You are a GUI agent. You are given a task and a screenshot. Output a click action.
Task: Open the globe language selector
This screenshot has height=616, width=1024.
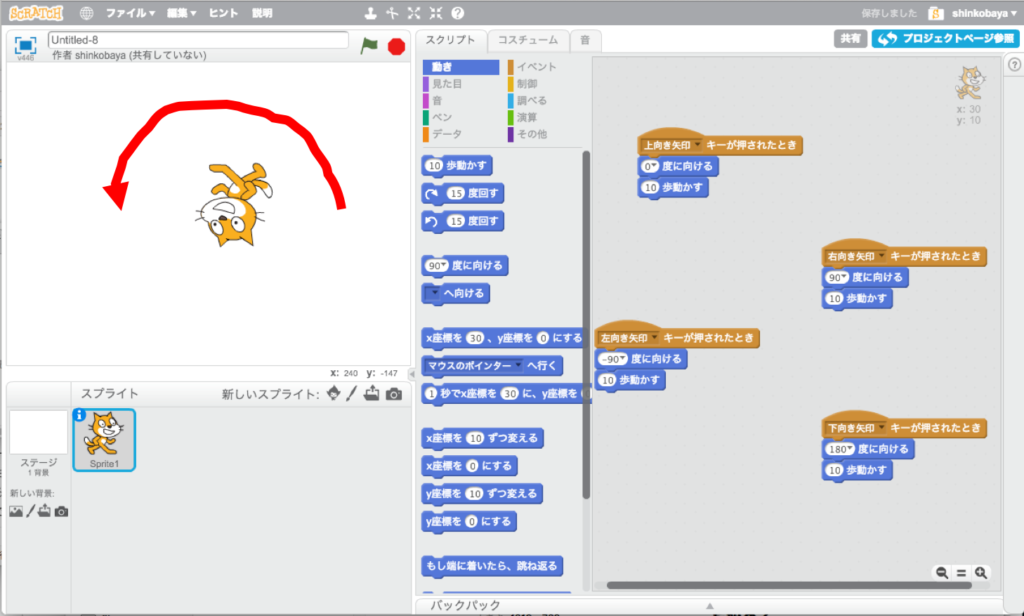(x=86, y=14)
